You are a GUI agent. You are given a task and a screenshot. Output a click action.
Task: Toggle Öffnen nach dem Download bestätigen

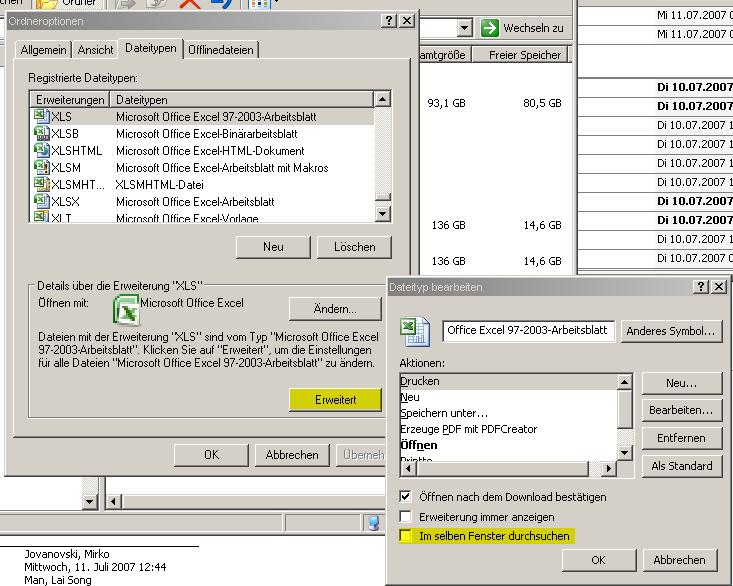(x=405, y=496)
